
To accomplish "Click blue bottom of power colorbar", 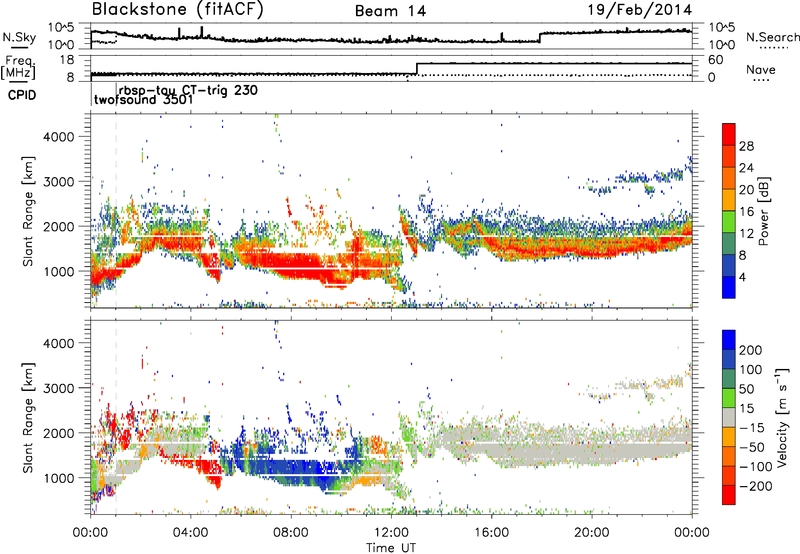I will point(729,287).
